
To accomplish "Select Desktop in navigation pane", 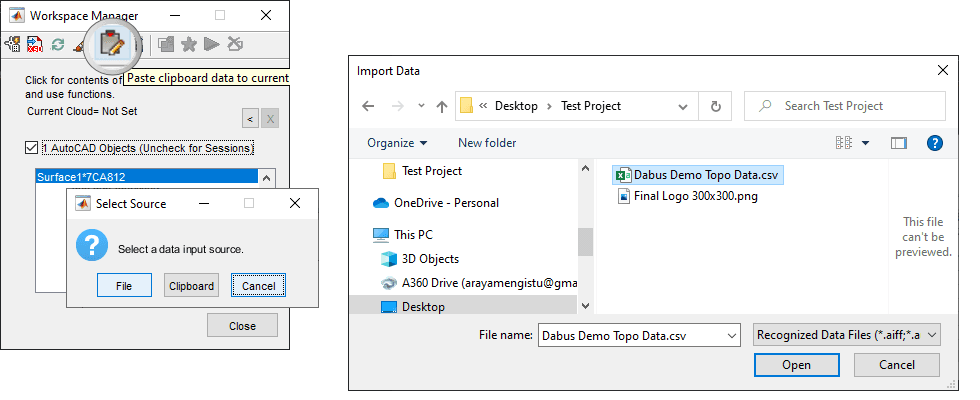I will pyautogui.click(x=463, y=307).
